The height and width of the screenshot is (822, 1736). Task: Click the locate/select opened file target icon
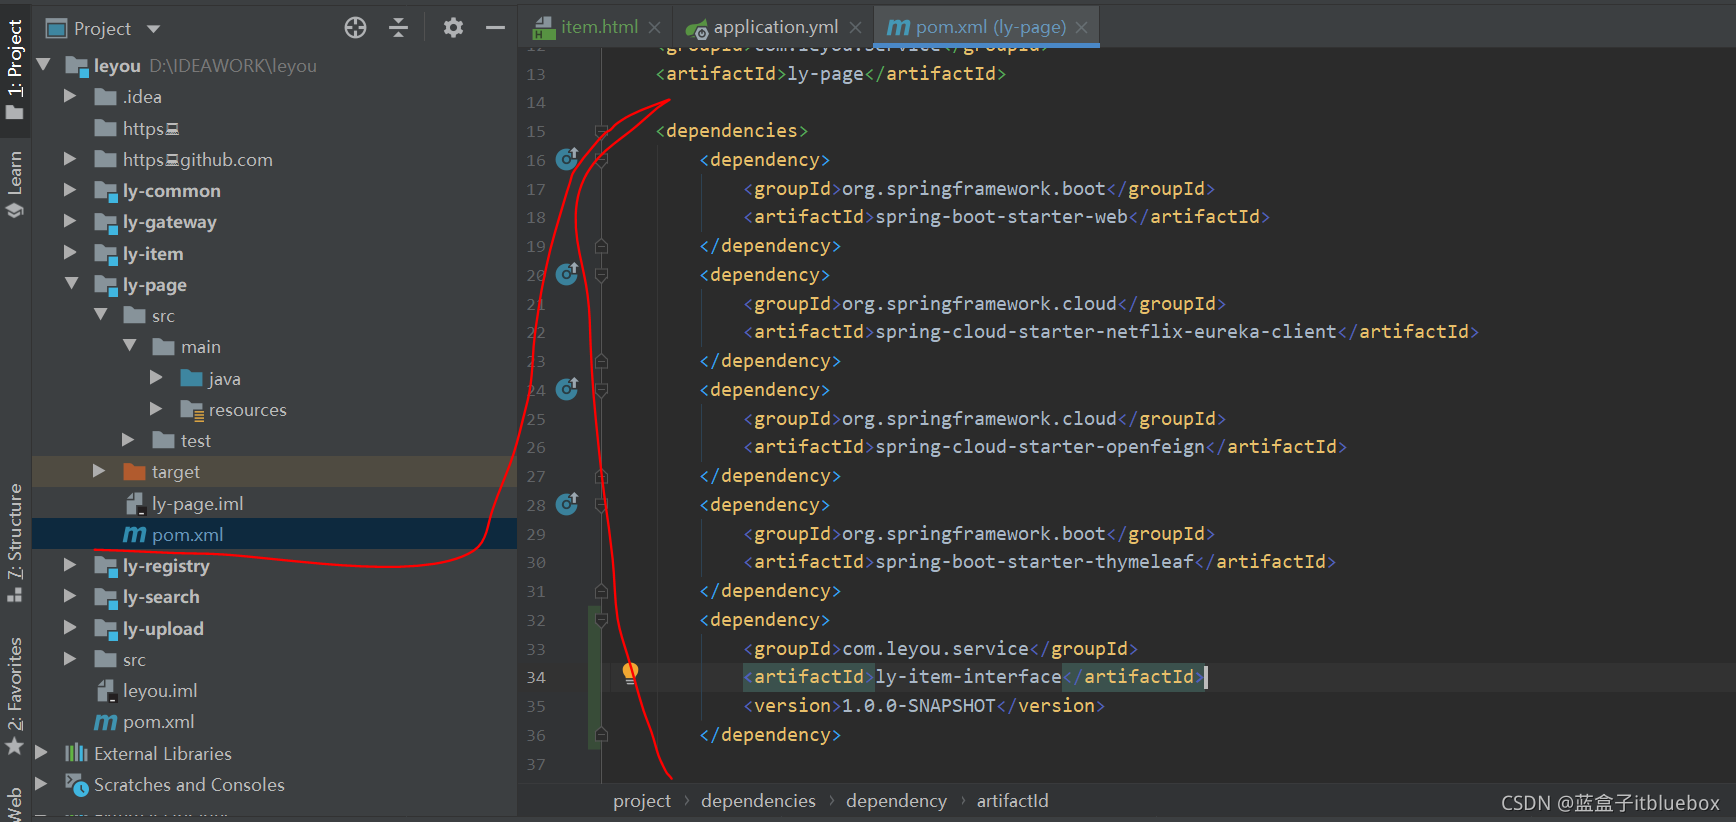pyautogui.click(x=355, y=28)
